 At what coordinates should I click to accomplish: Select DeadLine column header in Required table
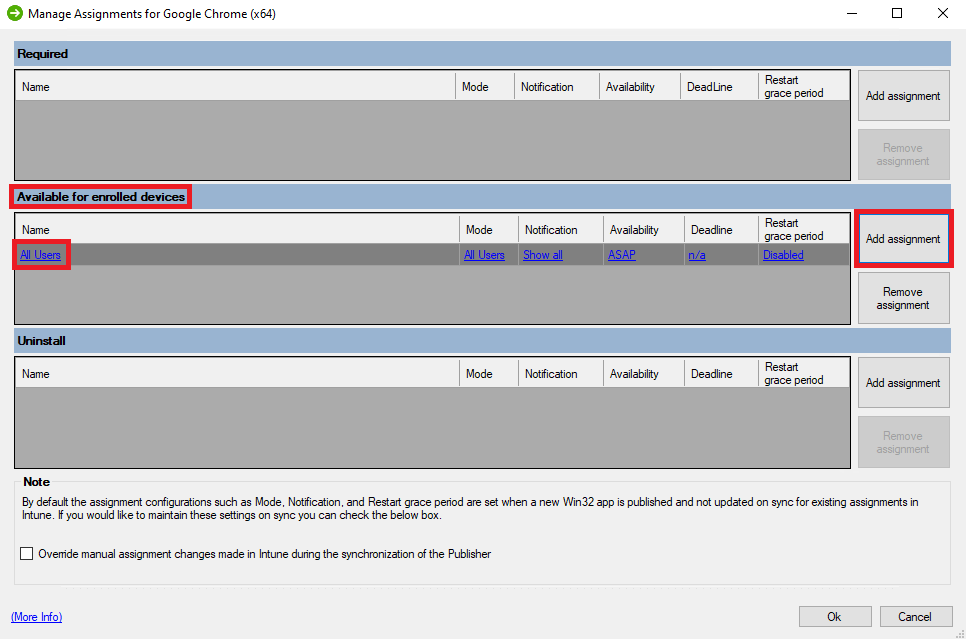(x=719, y=86)
